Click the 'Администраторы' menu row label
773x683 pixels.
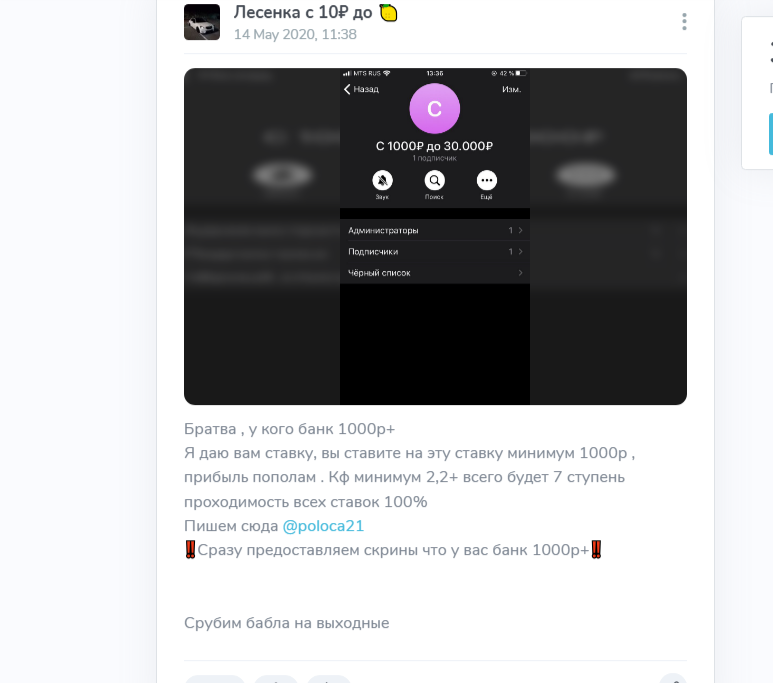(383, 230)
